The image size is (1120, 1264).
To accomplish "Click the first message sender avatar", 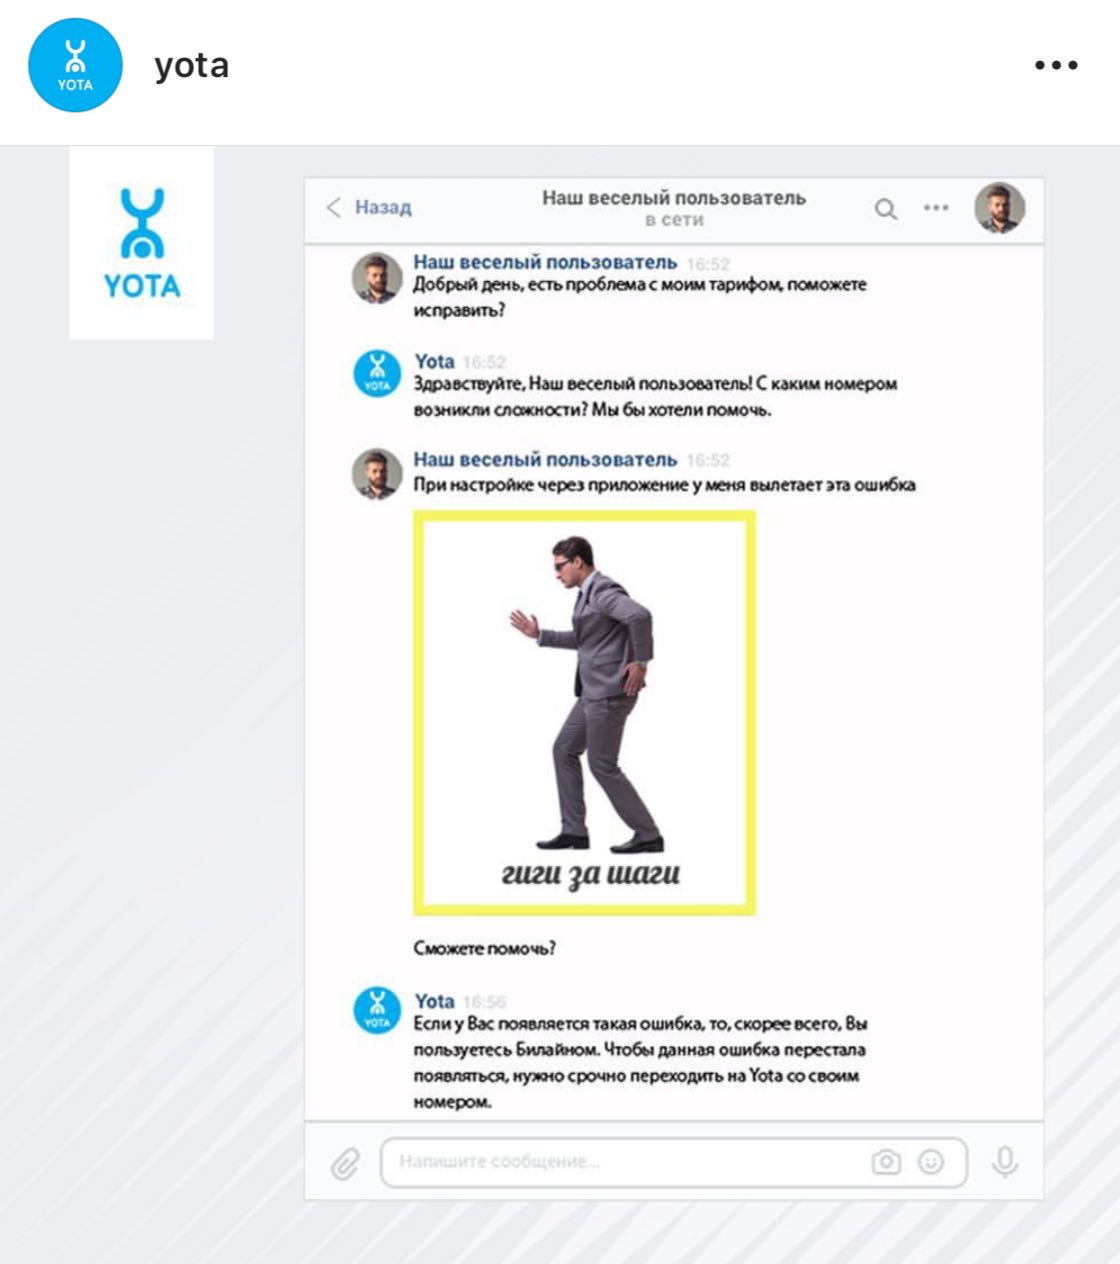I will point(377,277).
